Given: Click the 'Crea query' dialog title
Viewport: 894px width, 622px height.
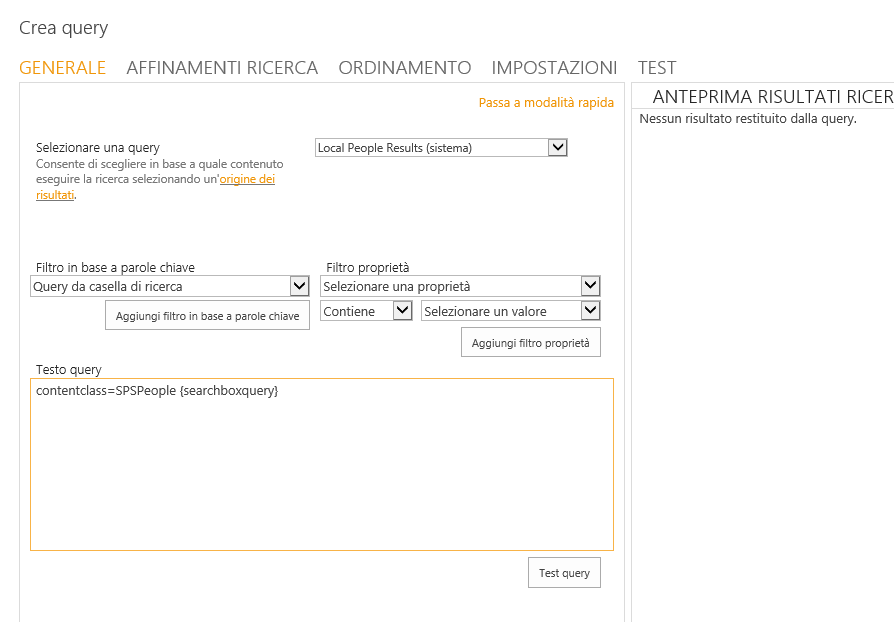Looking at the screenshot, I should [x=63, y=28].
